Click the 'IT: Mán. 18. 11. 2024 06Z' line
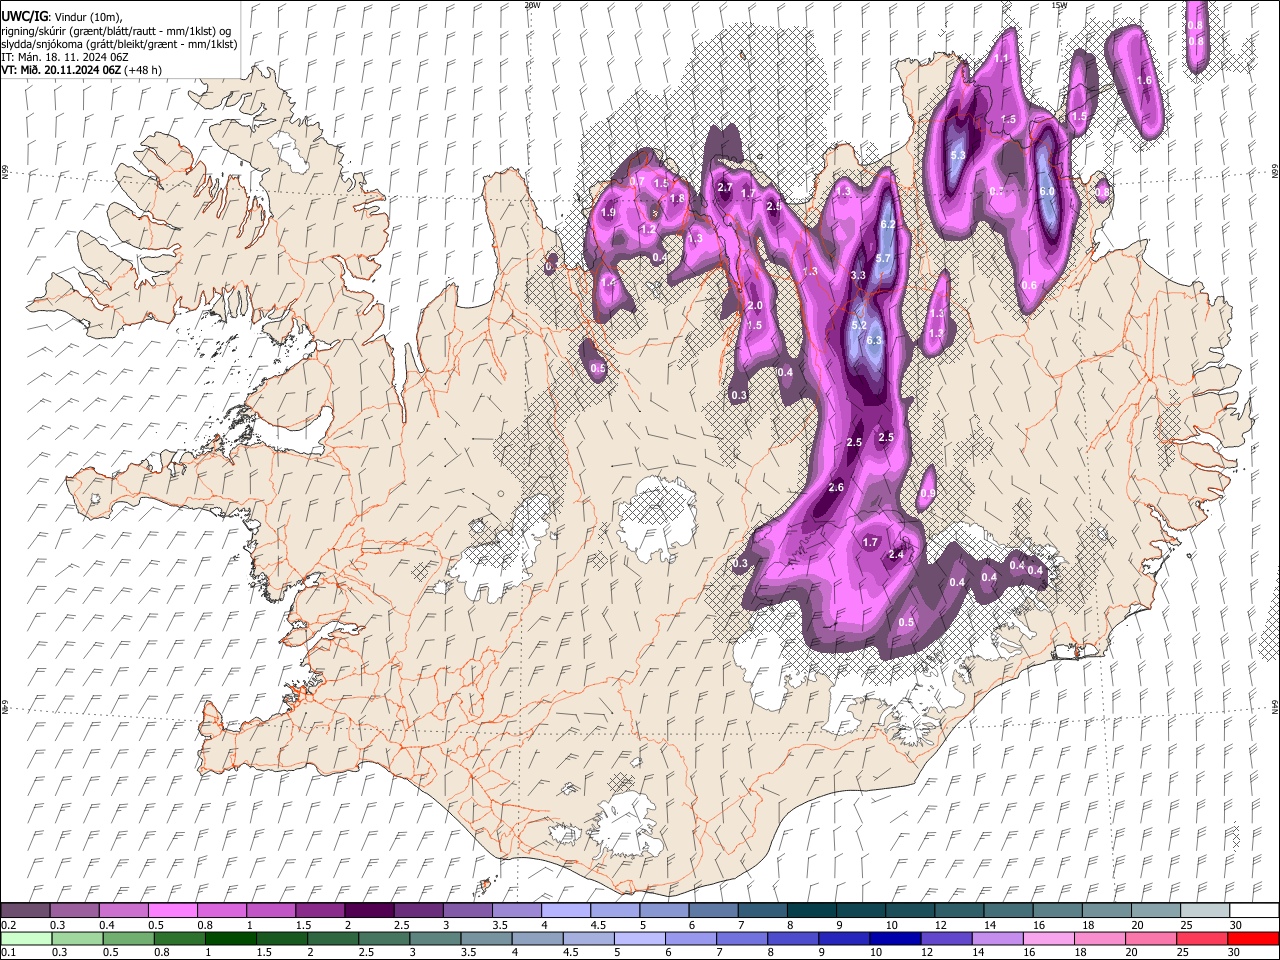The width and height of the screenshot is (1280, 960). click(x=64, y=57)
